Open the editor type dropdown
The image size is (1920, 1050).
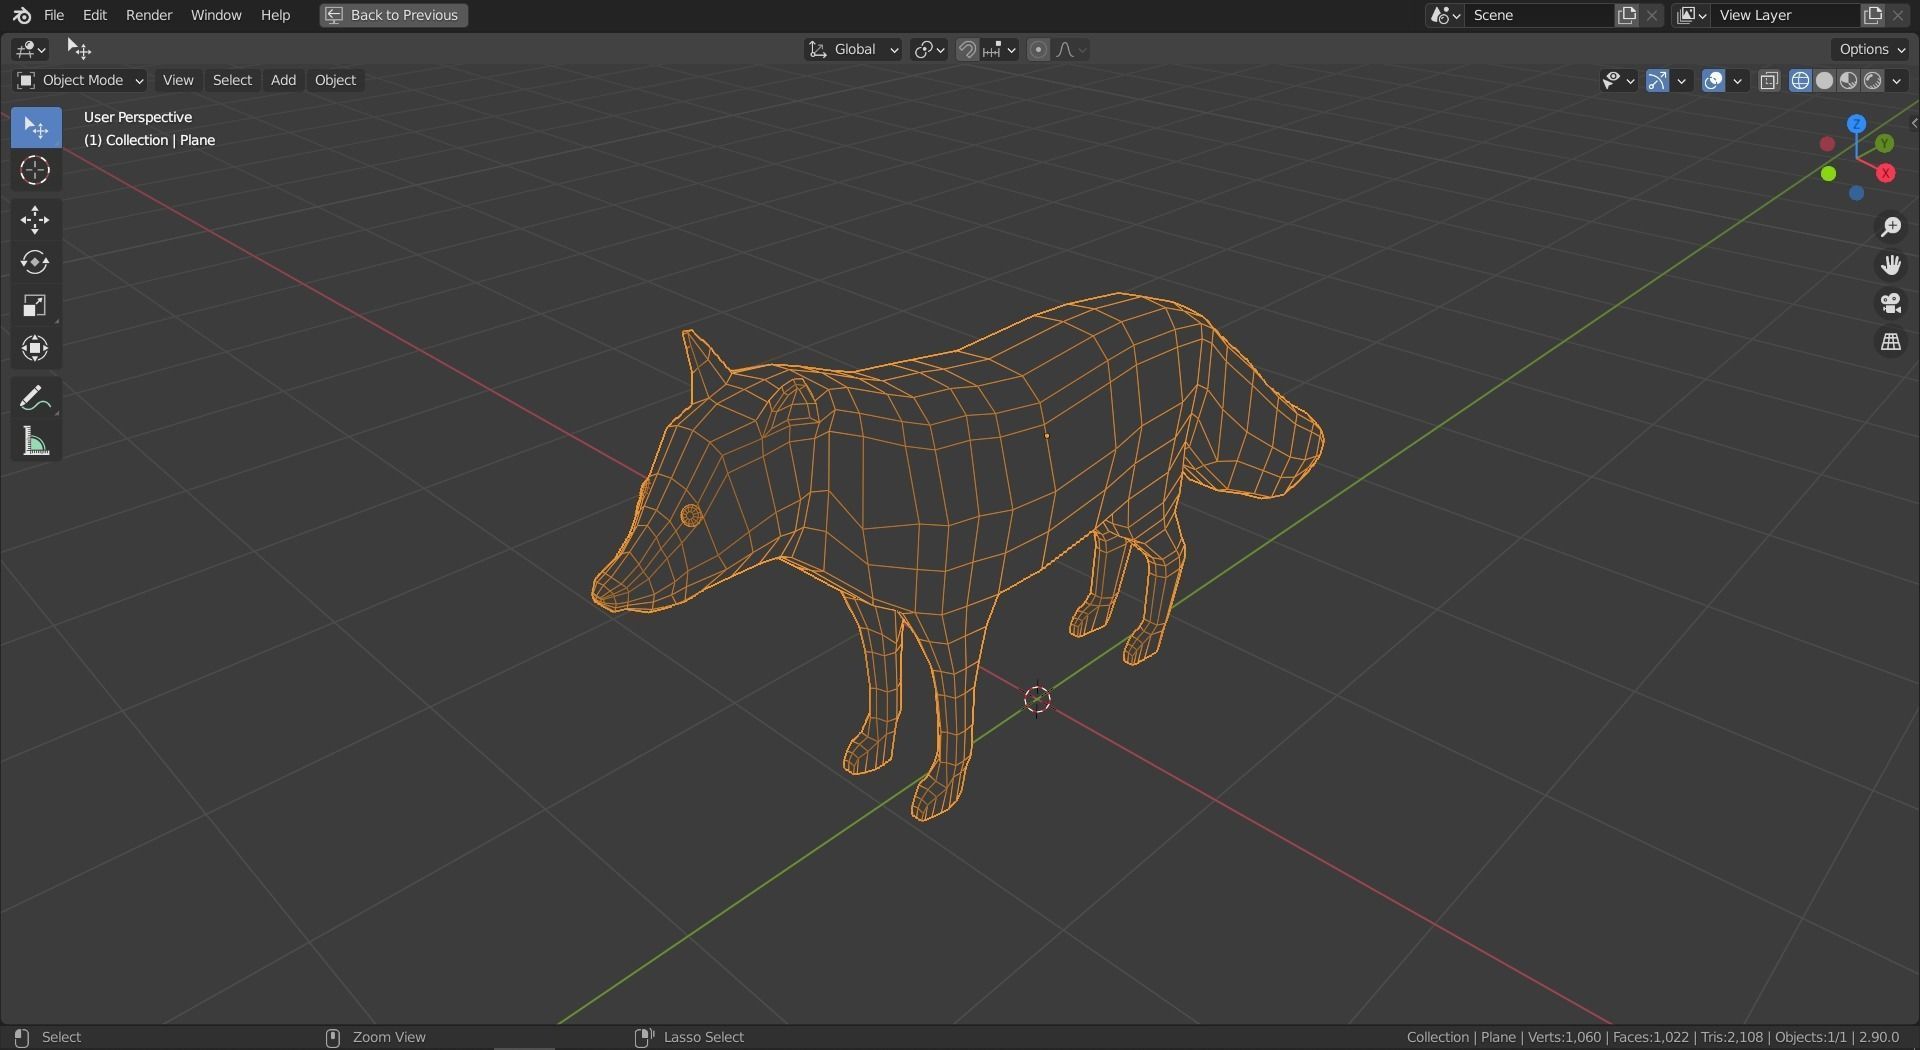[30, 49]
